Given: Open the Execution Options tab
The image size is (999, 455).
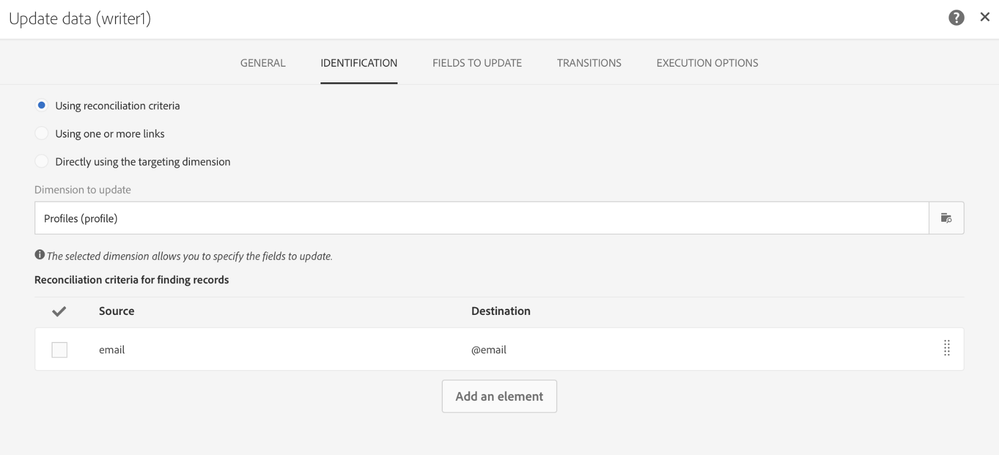Looking at the screenshot, I should click(x=707, y=63).
